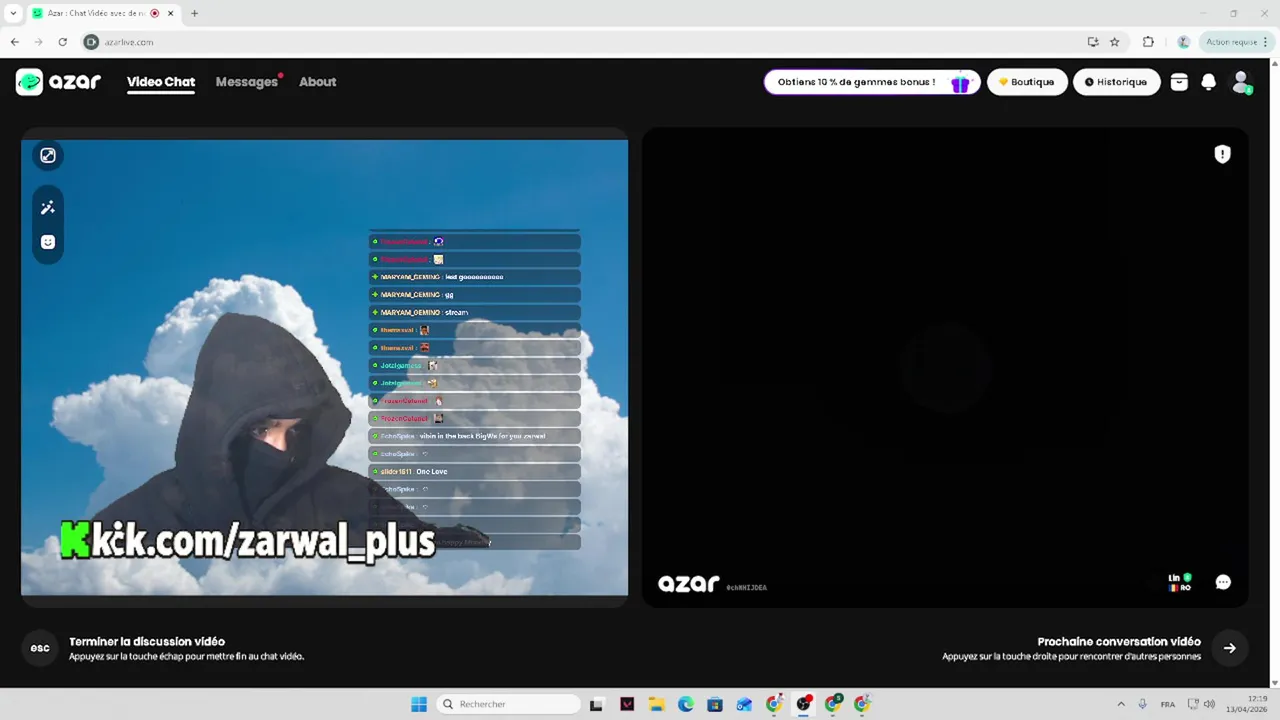Close the Azar browser tab
Image resolution: width=1280 pixels, height=720 pixels.
tap(171, 14)
